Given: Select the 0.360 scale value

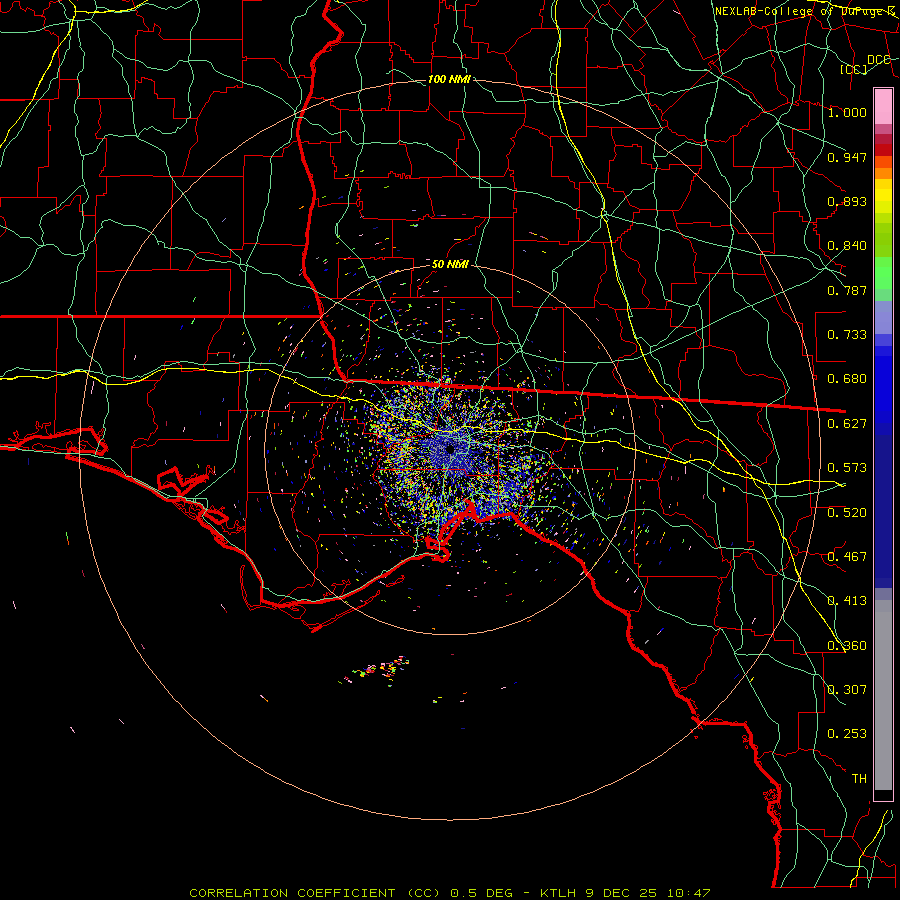Looking at the screenshot, I should 847,646.
